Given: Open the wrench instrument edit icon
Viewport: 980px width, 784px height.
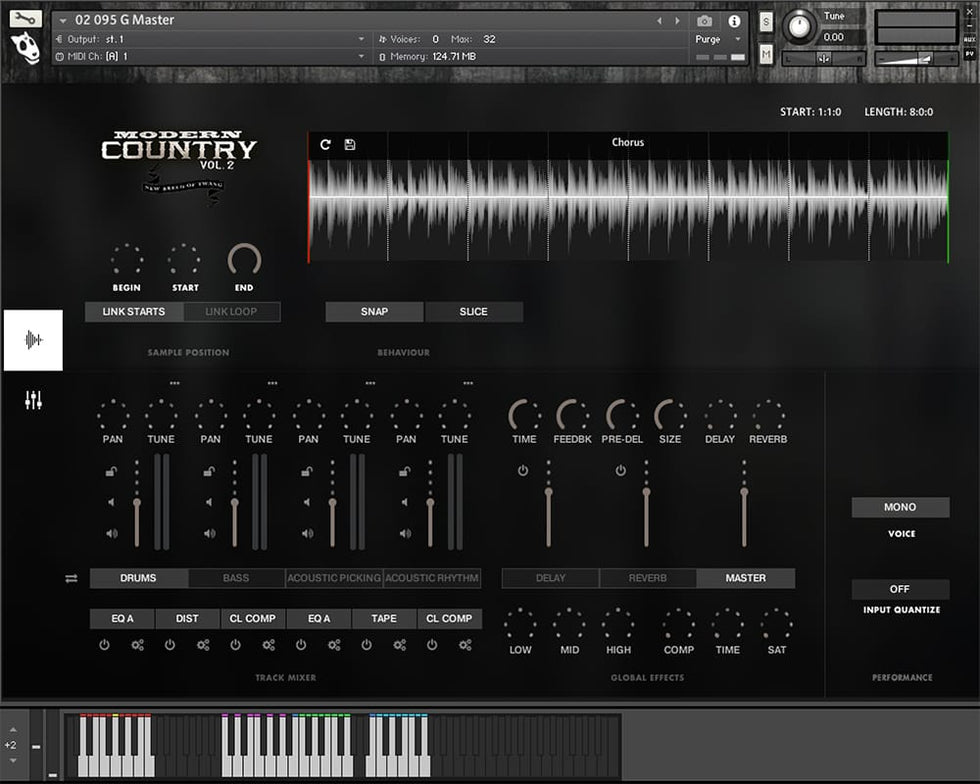Looking at the screenshot, I should pyautogui.click(x=26, y=18).
